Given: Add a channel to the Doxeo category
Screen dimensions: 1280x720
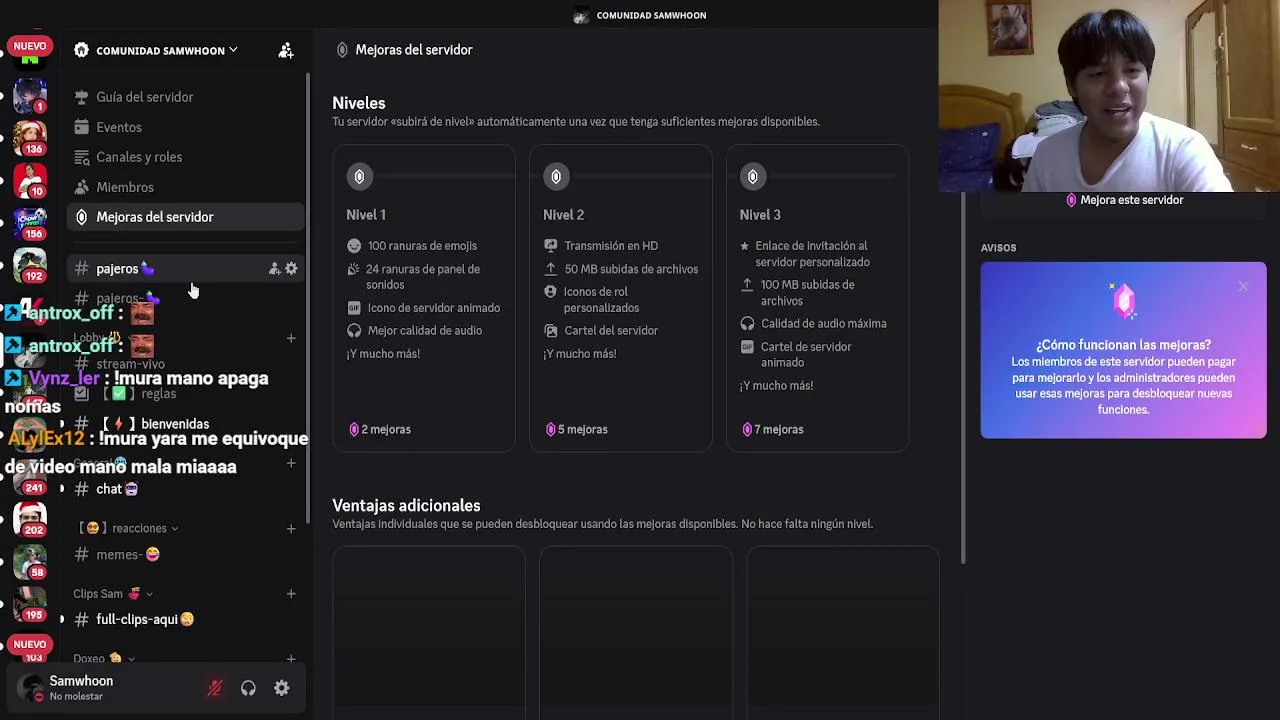Looking at the screenshot, I should click(291, 658).
